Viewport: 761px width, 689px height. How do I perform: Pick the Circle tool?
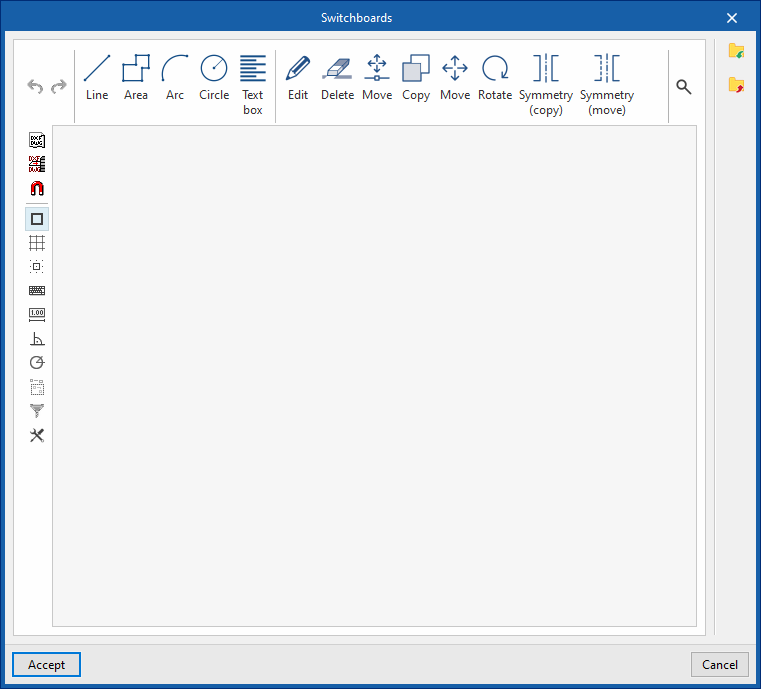[214, 78]
